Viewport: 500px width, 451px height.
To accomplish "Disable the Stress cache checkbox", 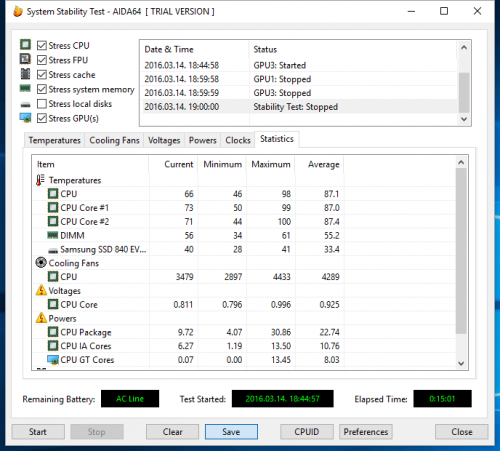I will coord(42,75).
